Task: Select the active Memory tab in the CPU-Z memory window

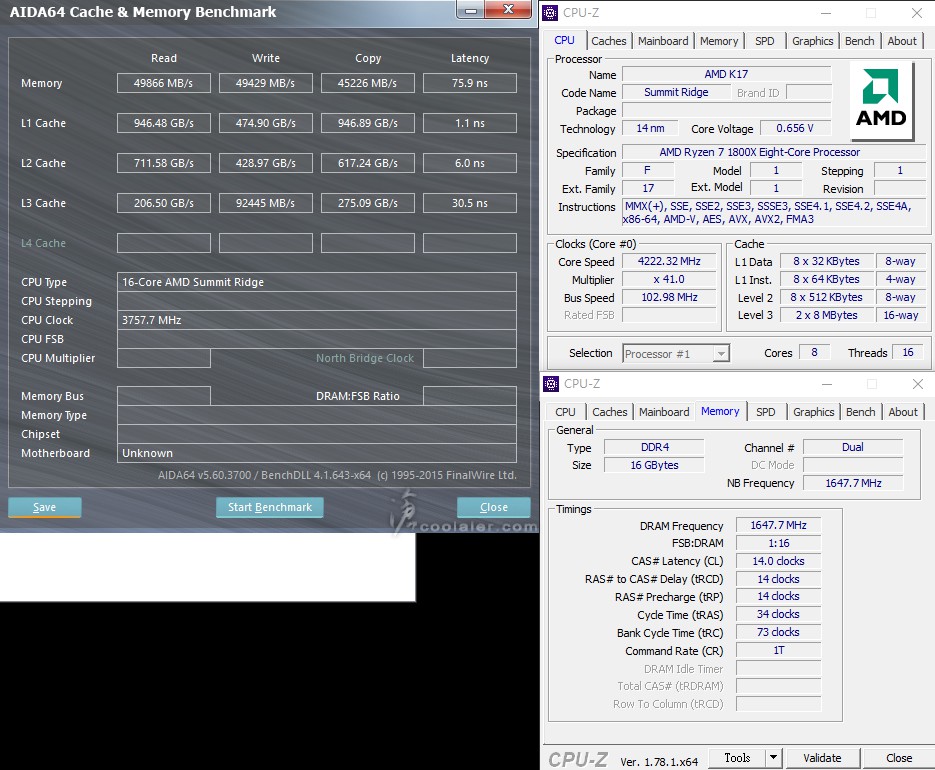Action: (x=720, y=411)
